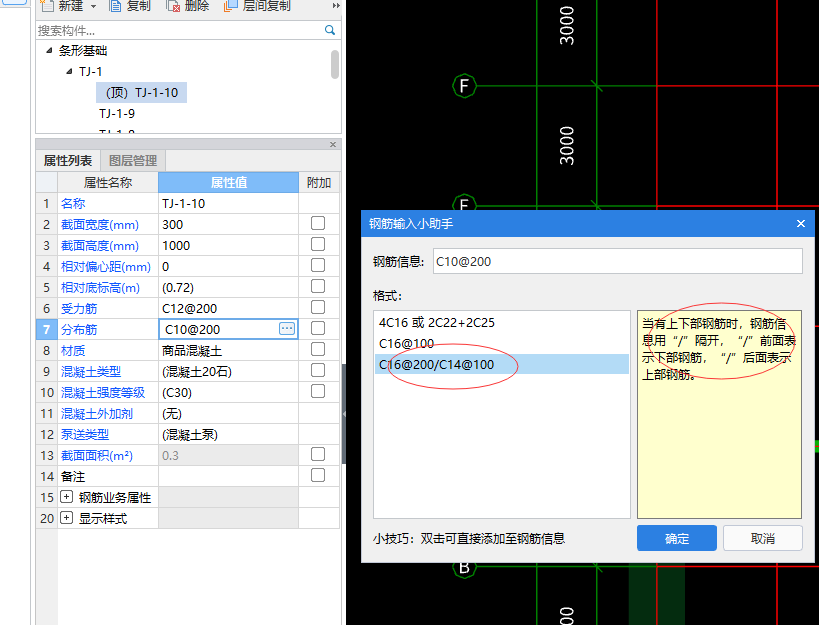
Task: Click the 截面高度 value 1000
Action: point(228,245)
